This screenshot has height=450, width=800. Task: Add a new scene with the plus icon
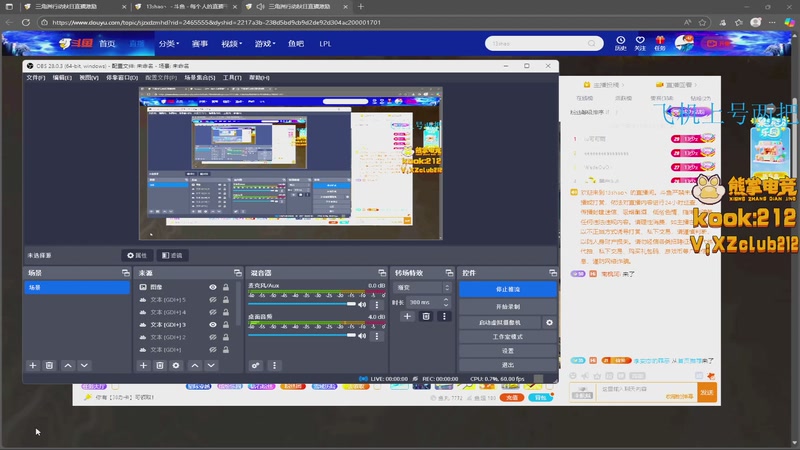click(x=33, y=365)
